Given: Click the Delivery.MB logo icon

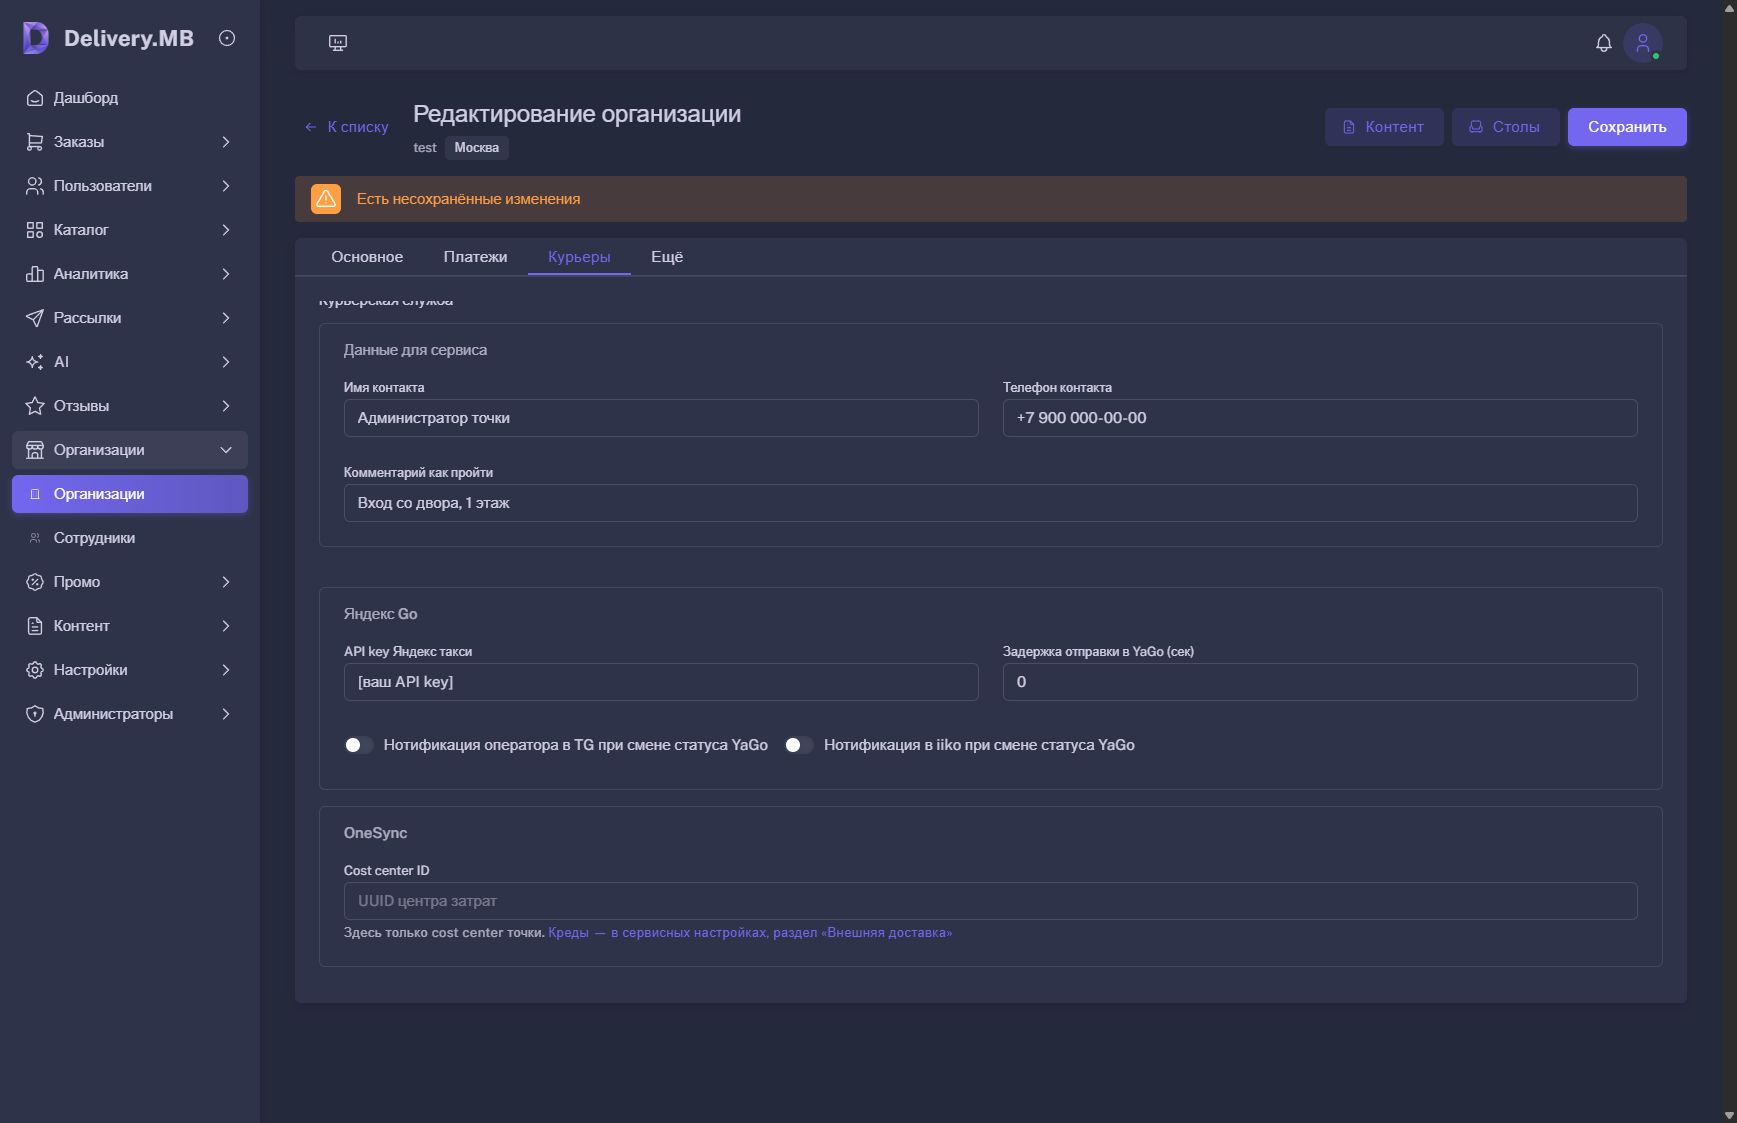Looking at the screenshot, I should tap(36, 38).
